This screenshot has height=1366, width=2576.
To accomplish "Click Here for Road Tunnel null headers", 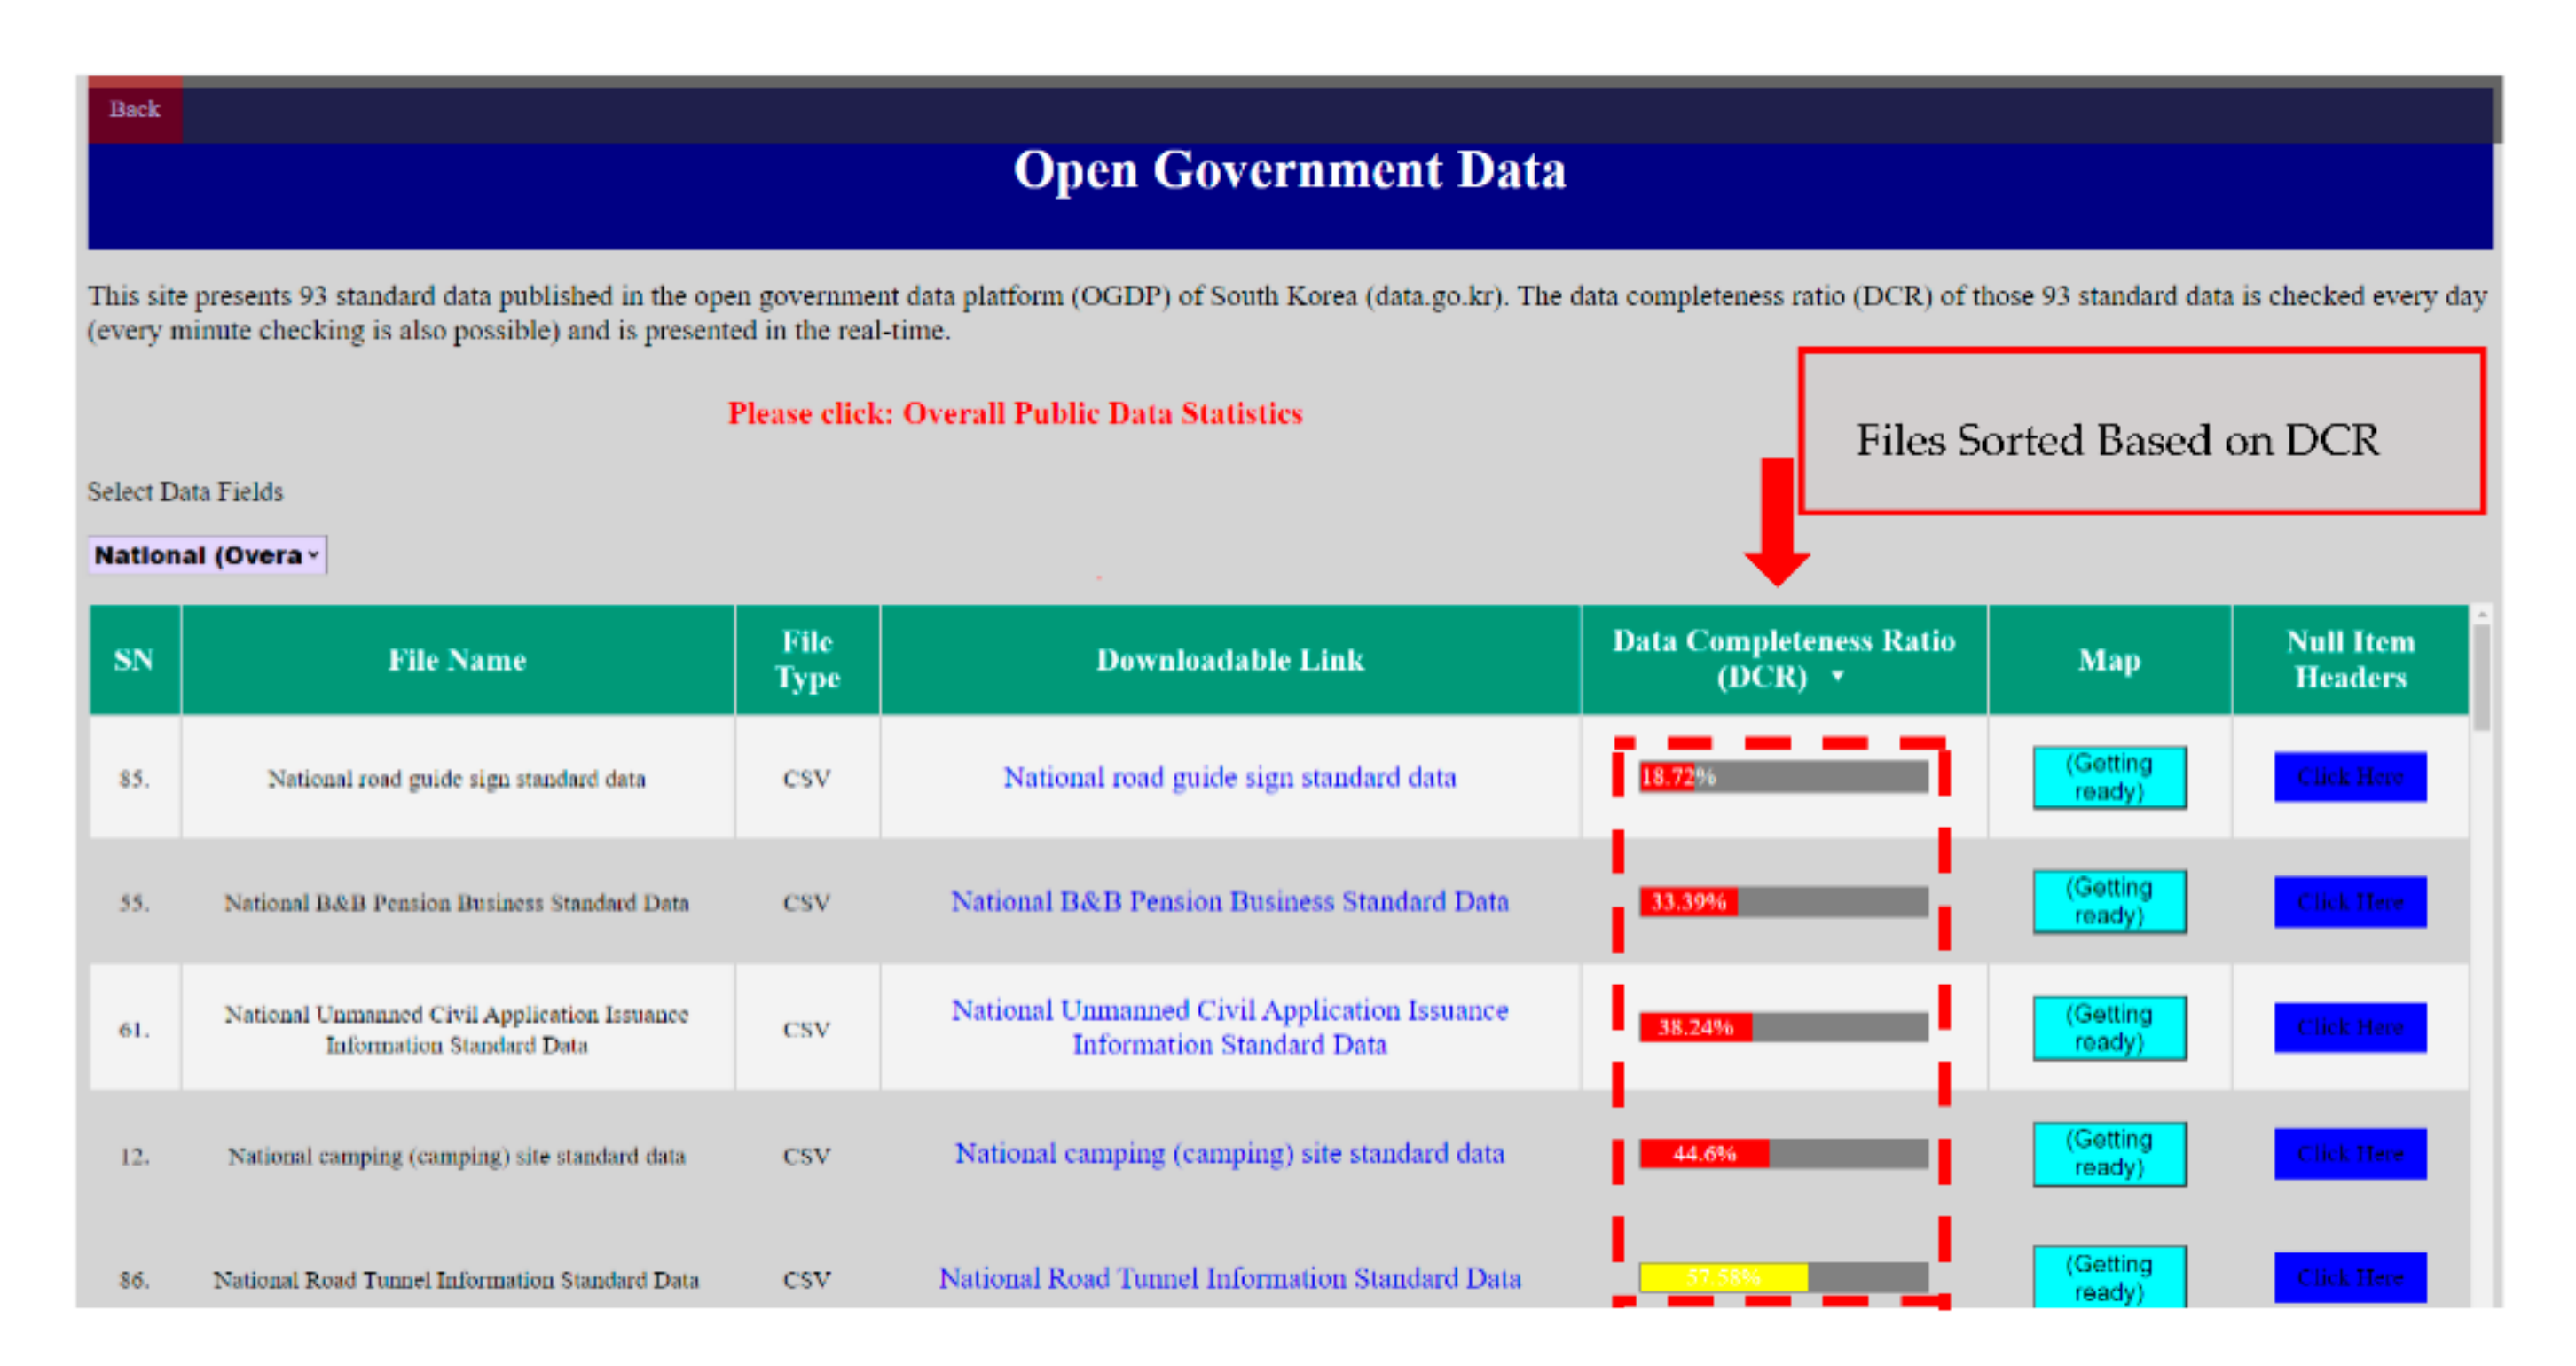I will [2349, 1277].
